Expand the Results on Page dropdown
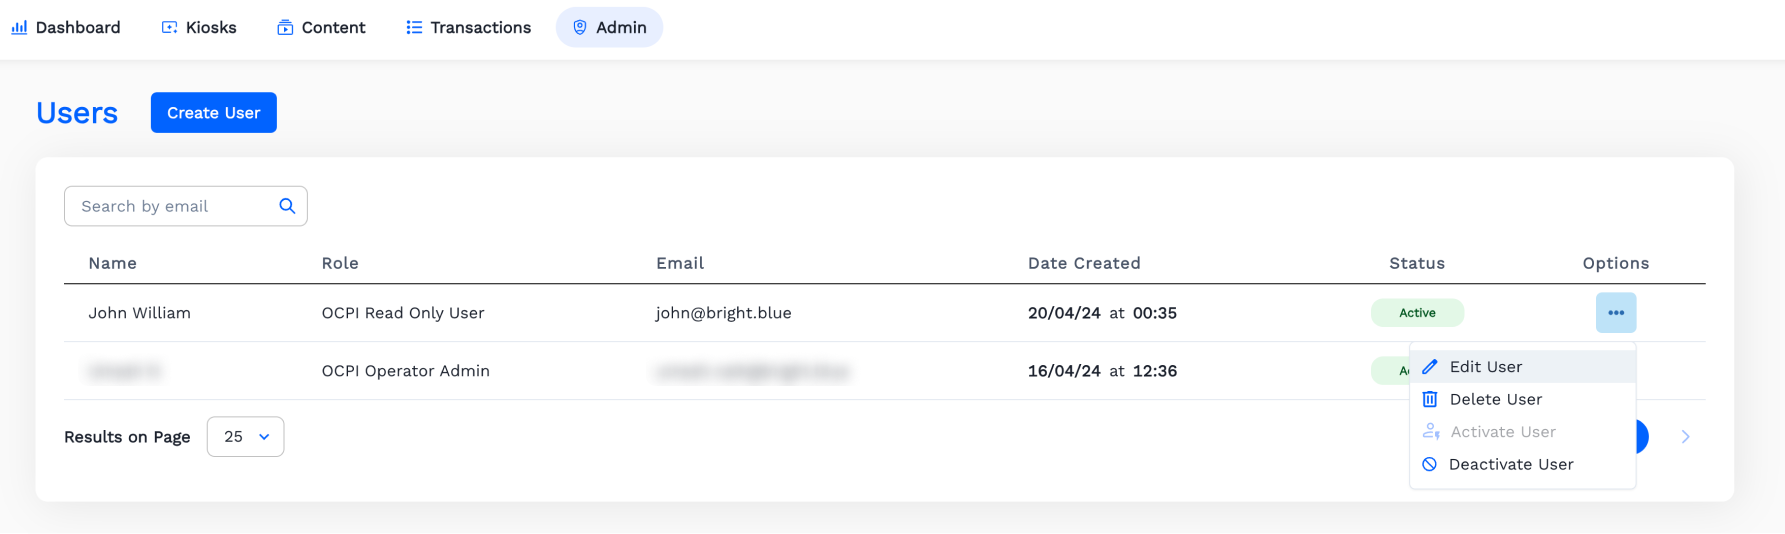This screenshot has width=1785, height=534. tap(245, 437)
